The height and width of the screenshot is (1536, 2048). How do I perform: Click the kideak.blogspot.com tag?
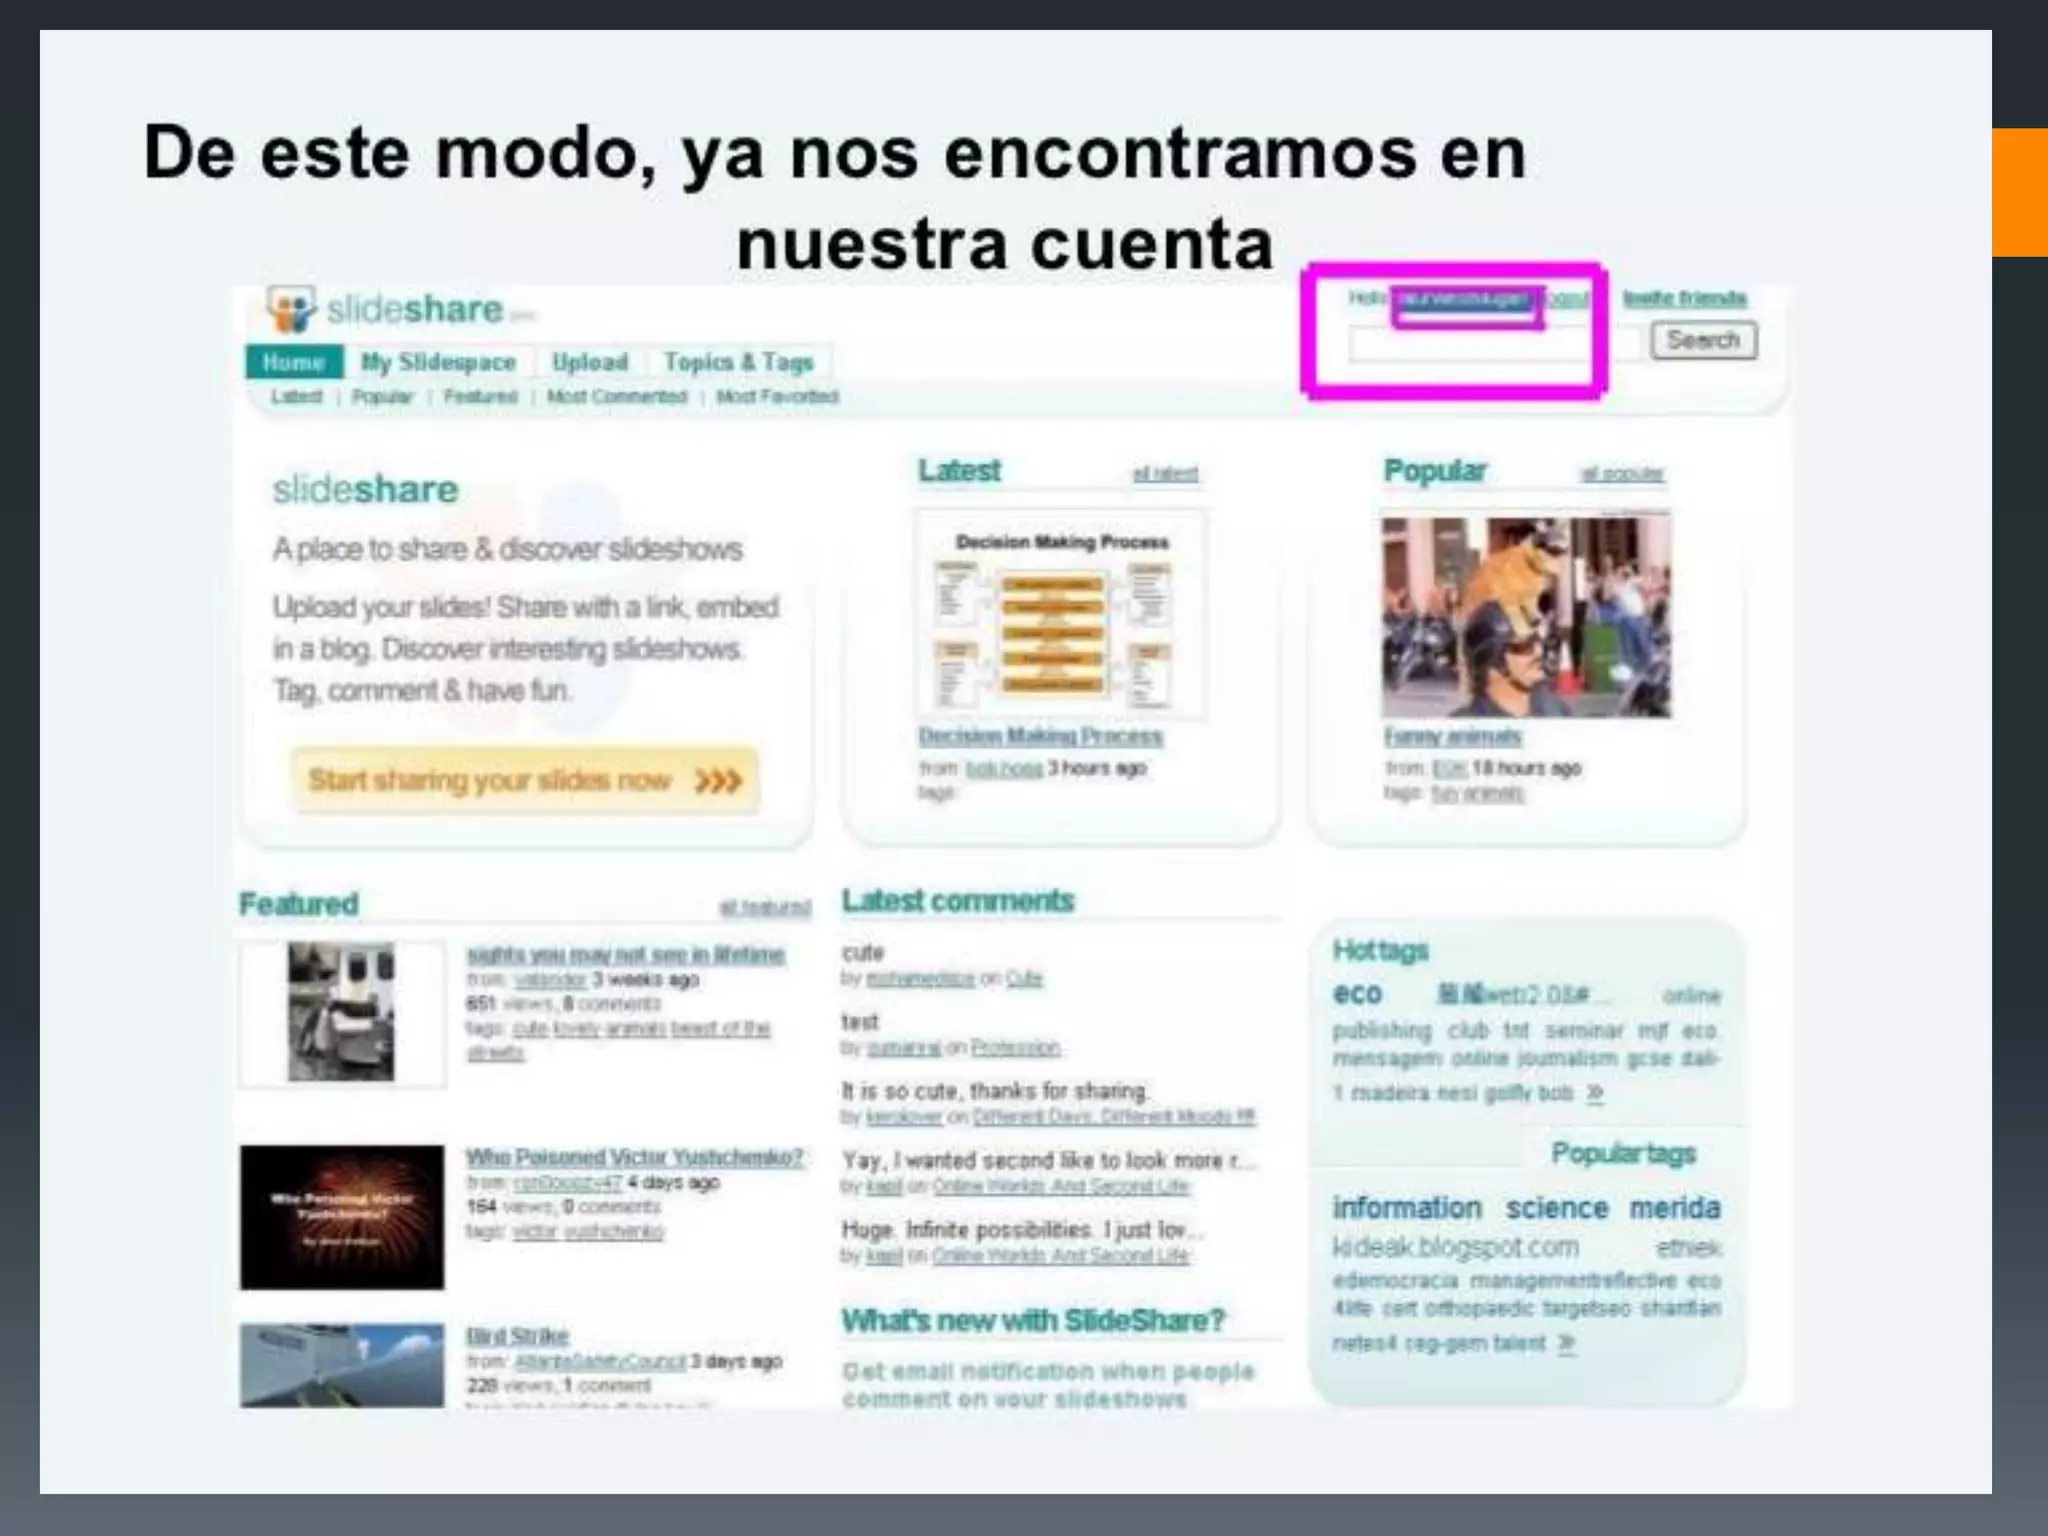point(1455,1248)
